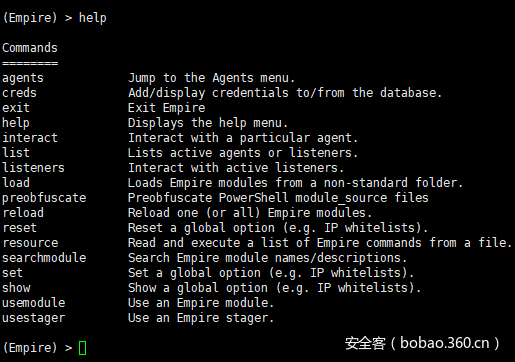Click the 'show' command entry
The image size is (515, 362).
coord(16,288)
